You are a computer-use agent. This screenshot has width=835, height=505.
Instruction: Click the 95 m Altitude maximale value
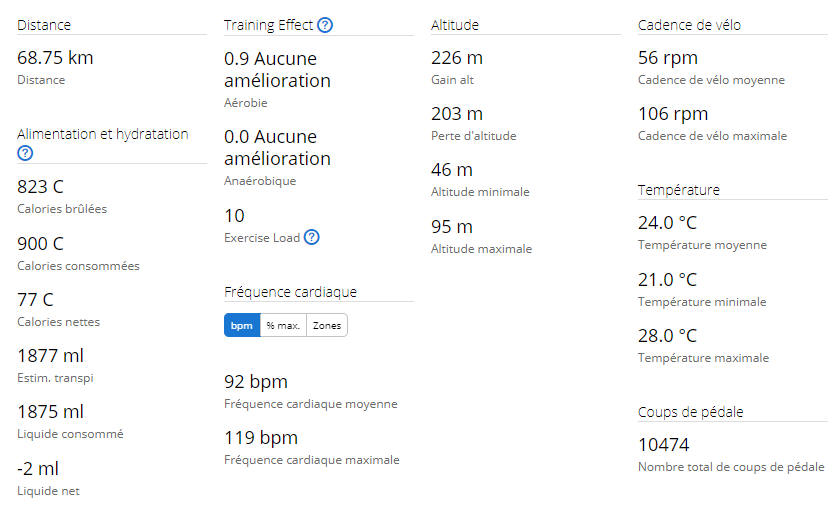[x=452, y=226]
